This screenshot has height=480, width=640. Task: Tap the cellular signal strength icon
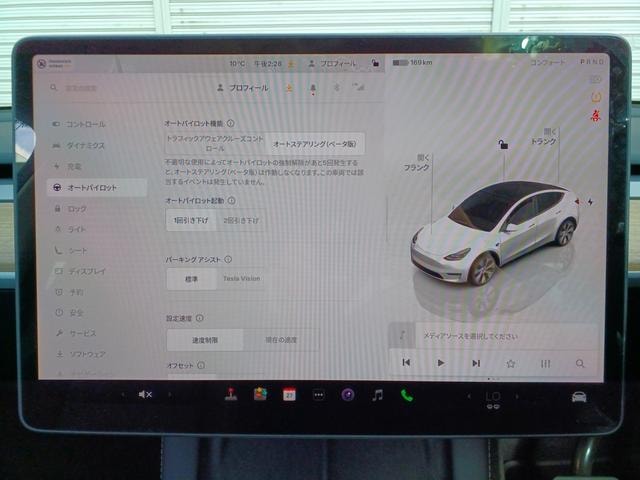coord(358,86)
